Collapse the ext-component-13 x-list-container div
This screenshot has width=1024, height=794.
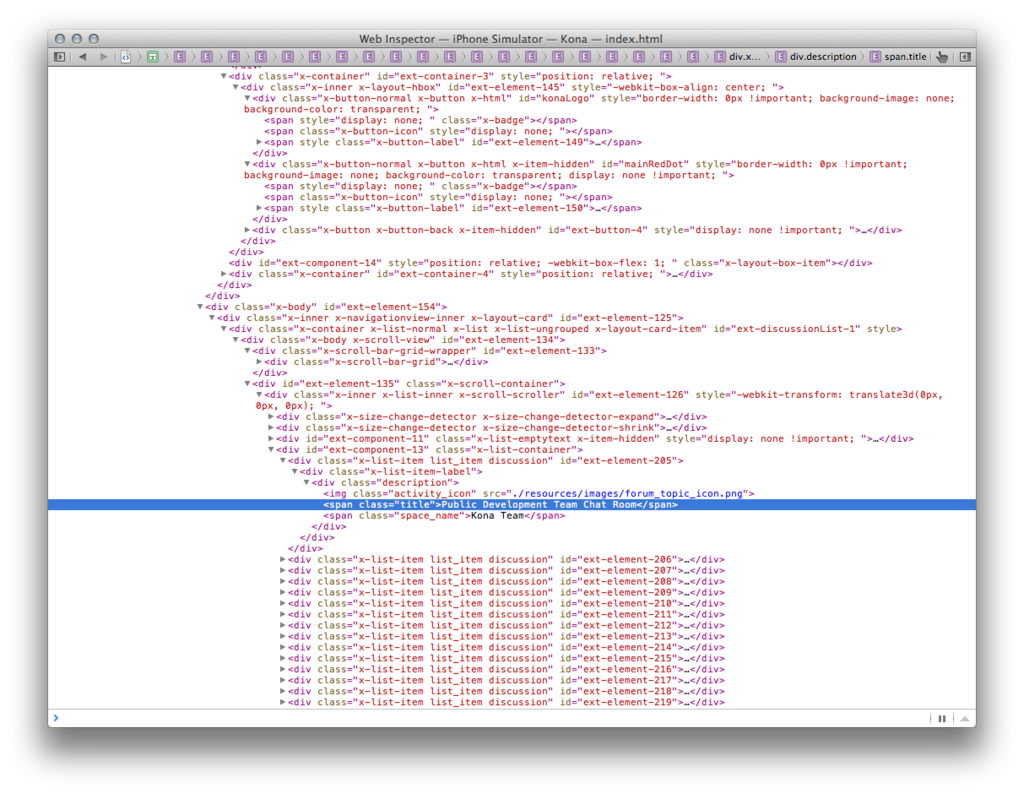coord(270,450)
